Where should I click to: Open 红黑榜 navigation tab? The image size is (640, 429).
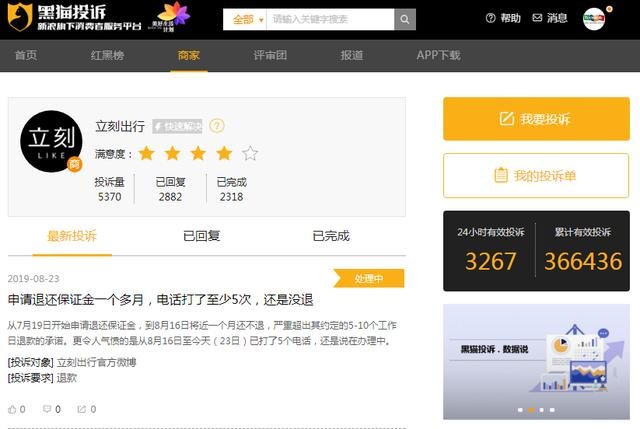(107, 55)
